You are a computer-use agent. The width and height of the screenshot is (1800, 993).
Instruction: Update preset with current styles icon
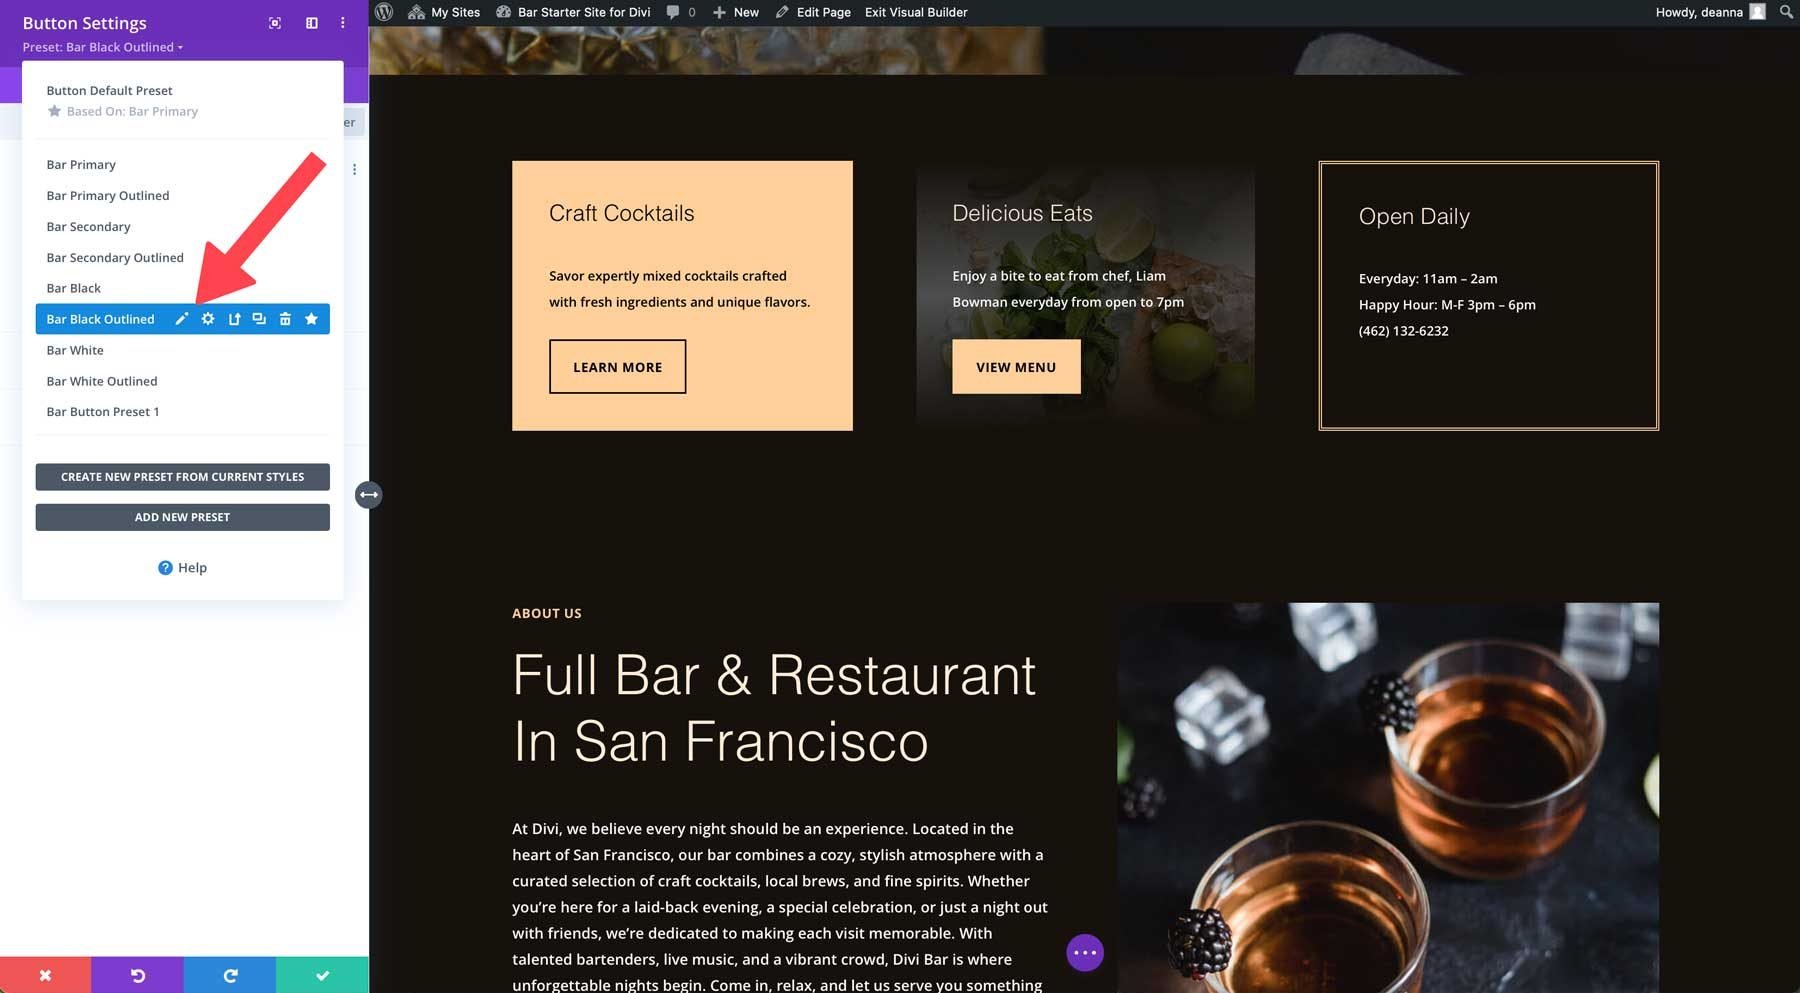(234, 319)
